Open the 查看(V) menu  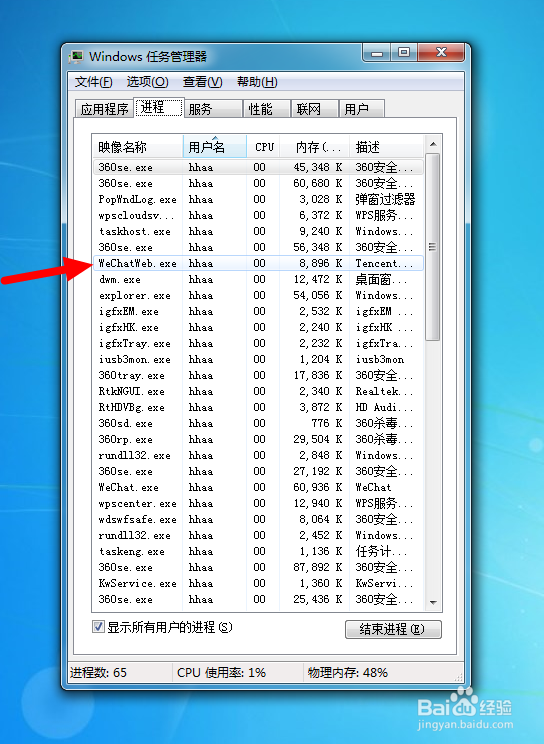[202, 82]
